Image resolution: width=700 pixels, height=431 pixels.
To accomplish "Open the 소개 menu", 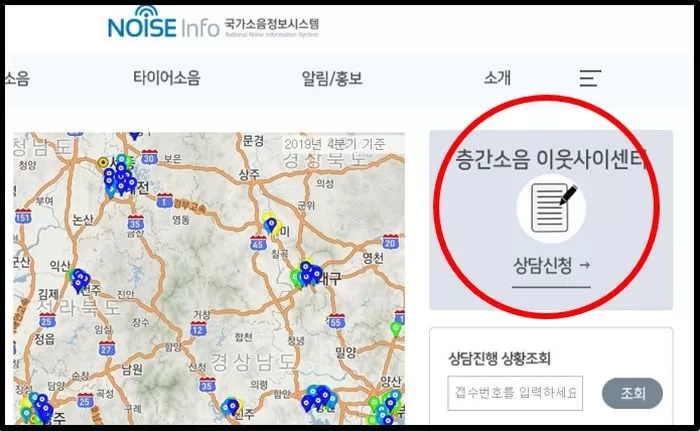I will 497,78.
